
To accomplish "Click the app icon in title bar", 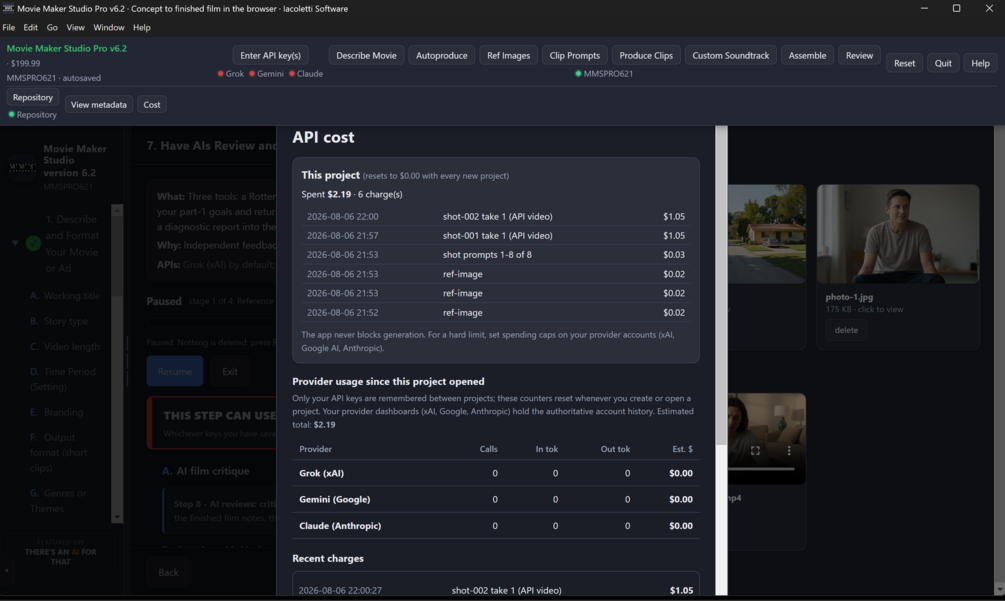I will tap(8, 8).
